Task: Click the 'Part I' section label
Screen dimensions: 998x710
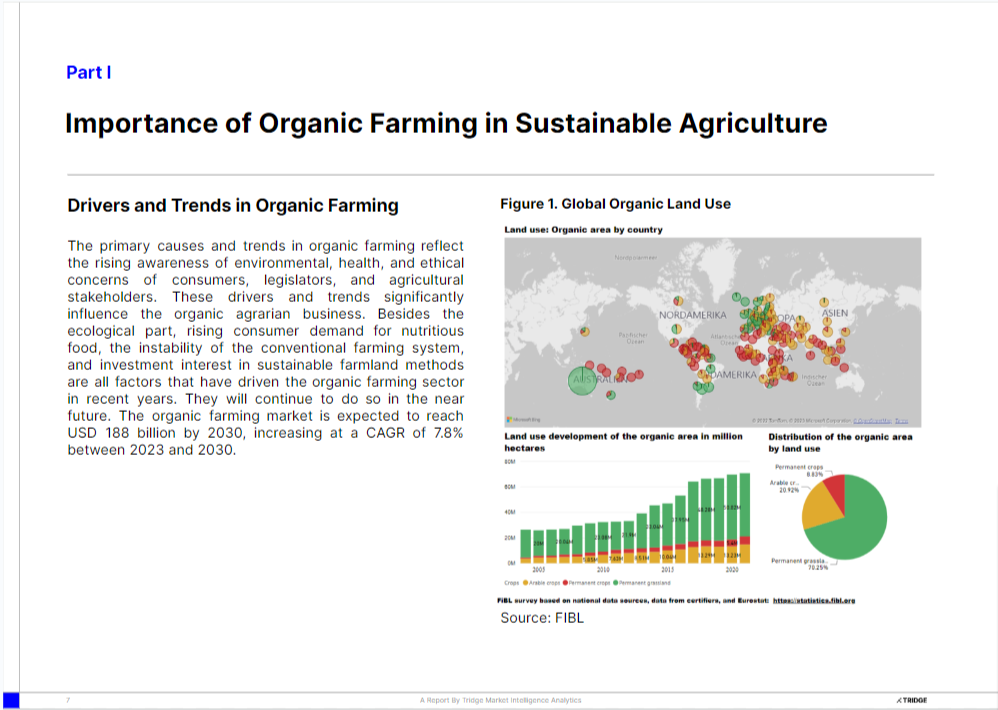Action: point(88,72)
